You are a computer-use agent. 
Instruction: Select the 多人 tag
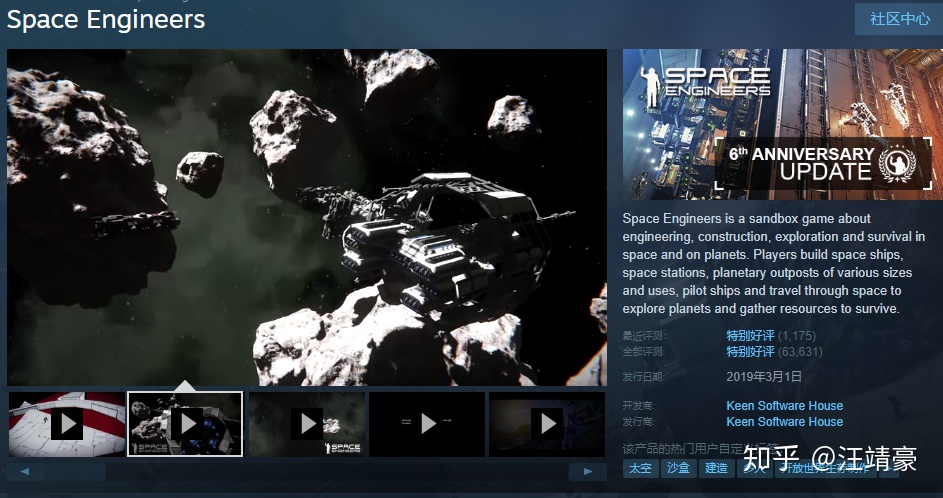click(x=754, y=469)
